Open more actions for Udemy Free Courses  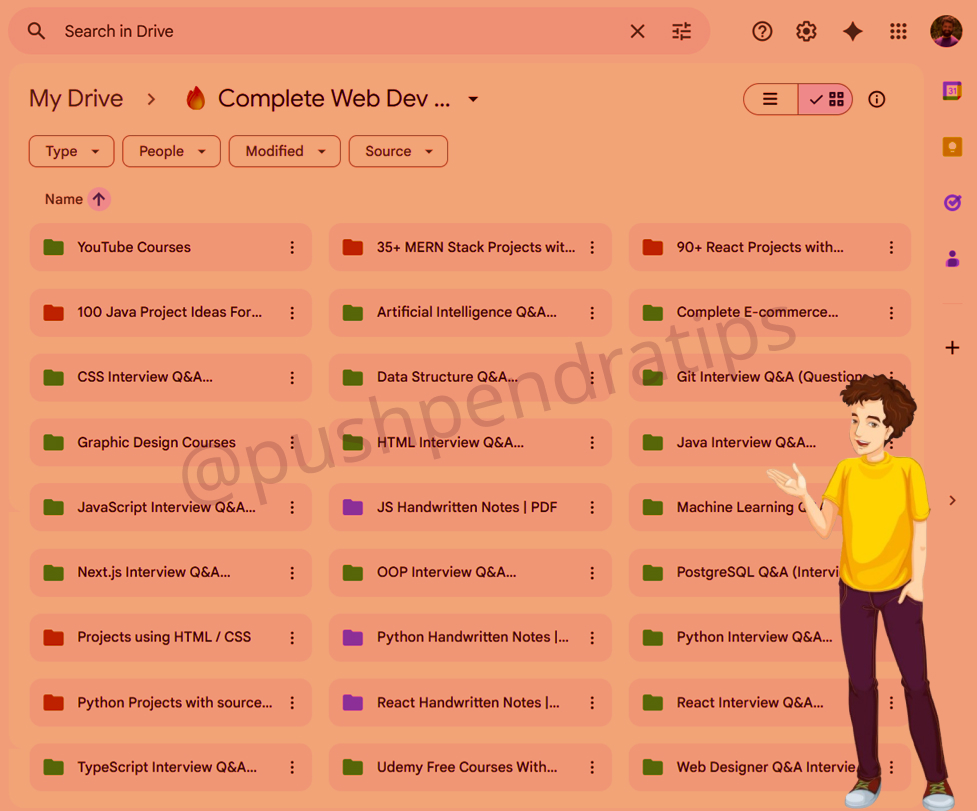coord(592,767)
